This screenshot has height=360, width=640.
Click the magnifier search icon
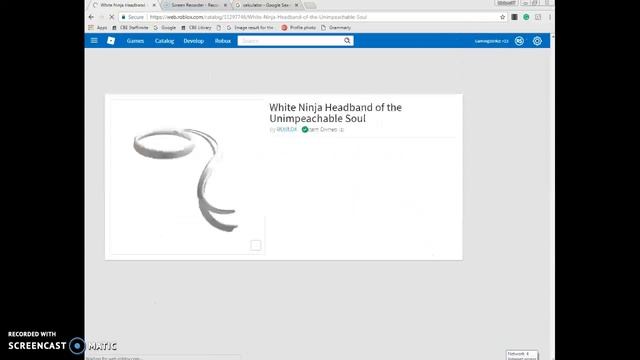(347, 41)
